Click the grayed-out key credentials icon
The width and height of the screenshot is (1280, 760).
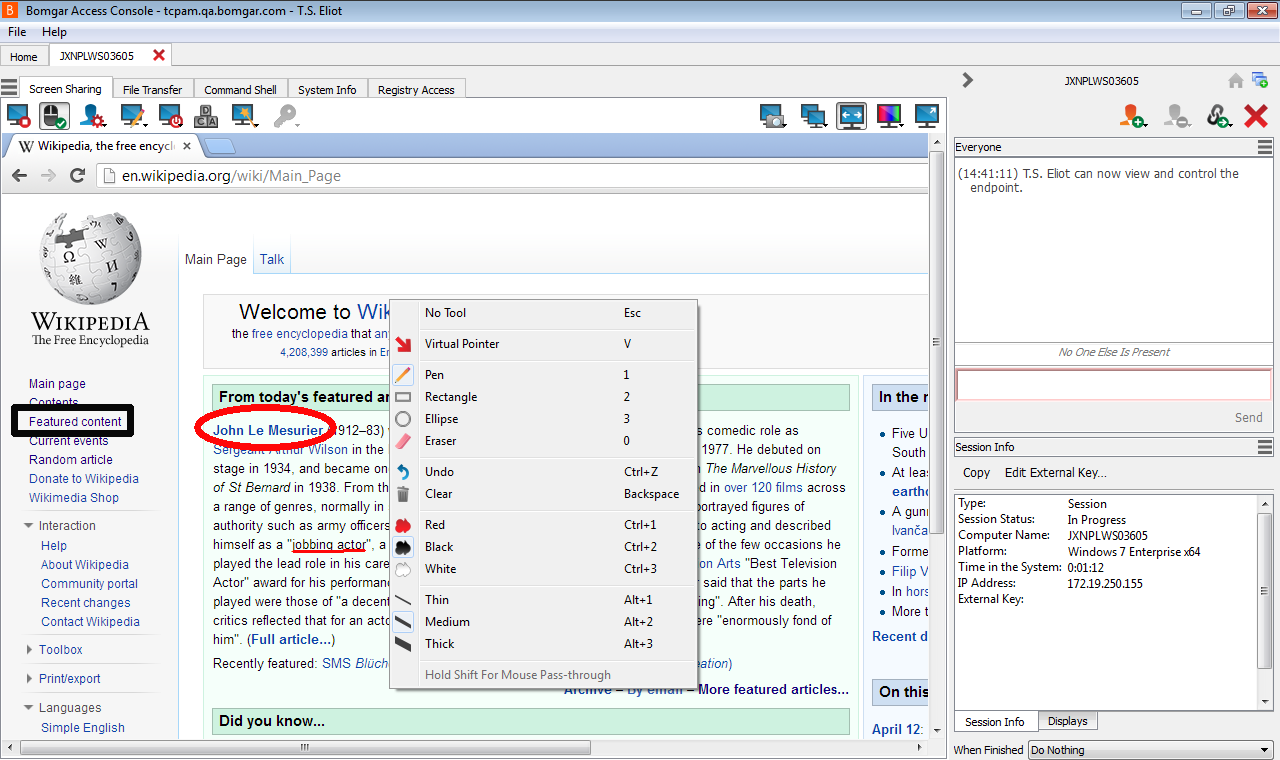[x=285, y=117]
